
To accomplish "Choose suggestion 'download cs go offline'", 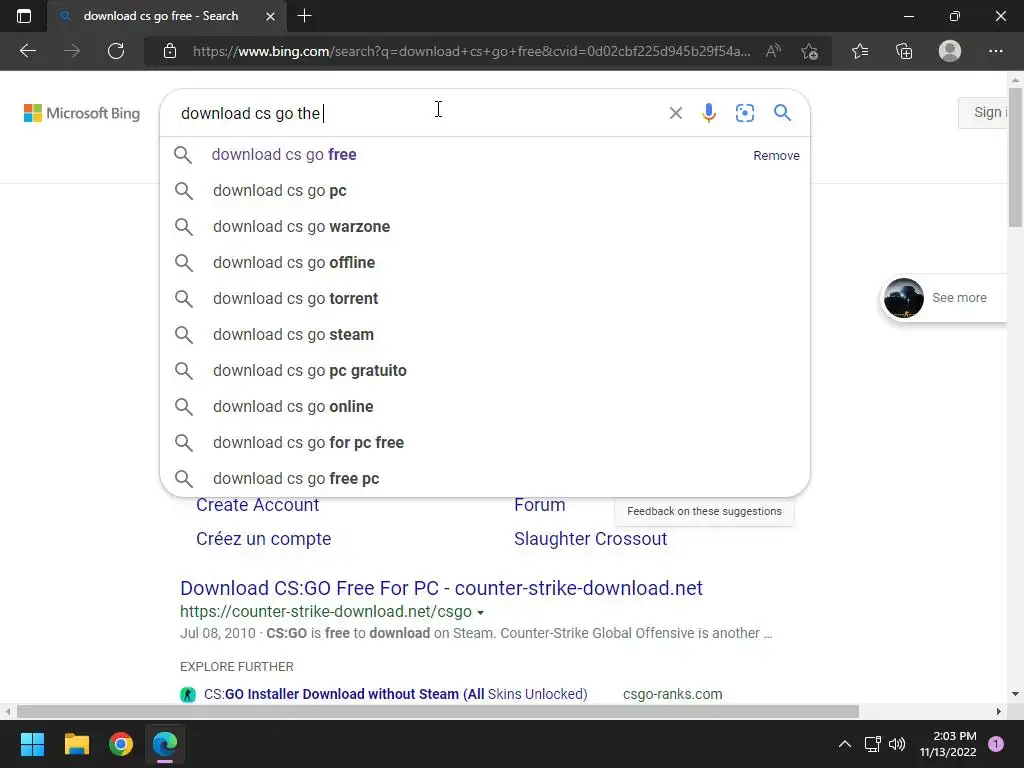I will pyautogui.click(x=485, y=263).
